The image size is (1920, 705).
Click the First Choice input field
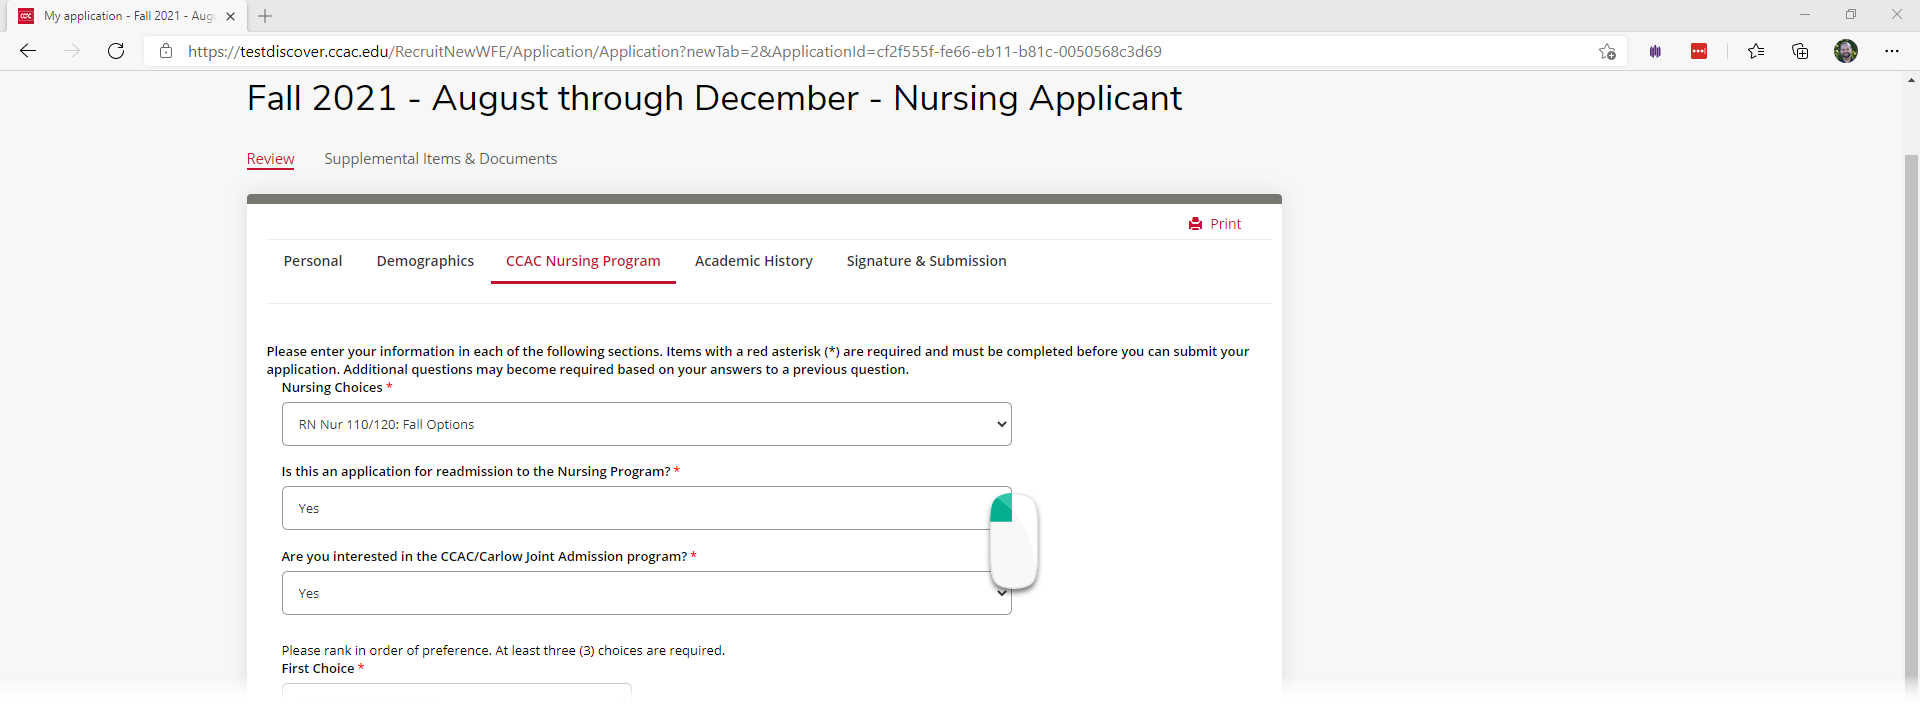[456, 695]
